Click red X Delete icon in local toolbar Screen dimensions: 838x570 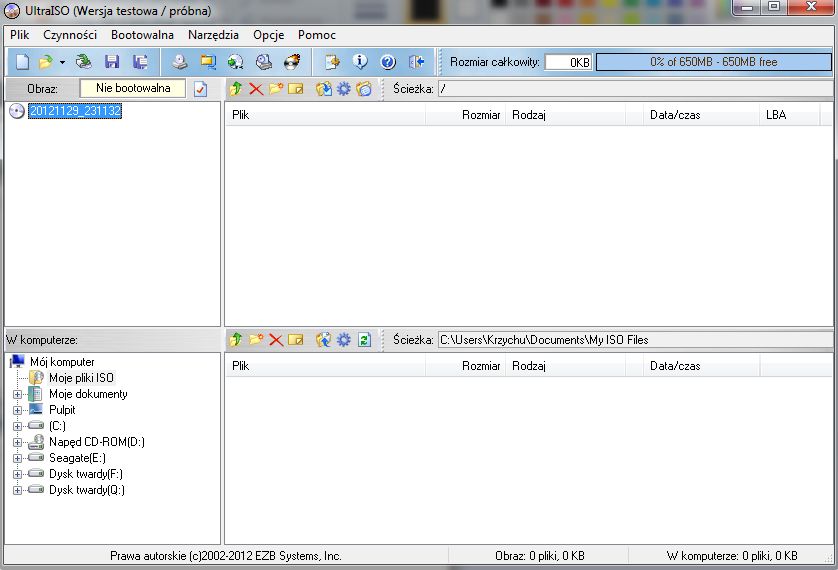(276, 340)
